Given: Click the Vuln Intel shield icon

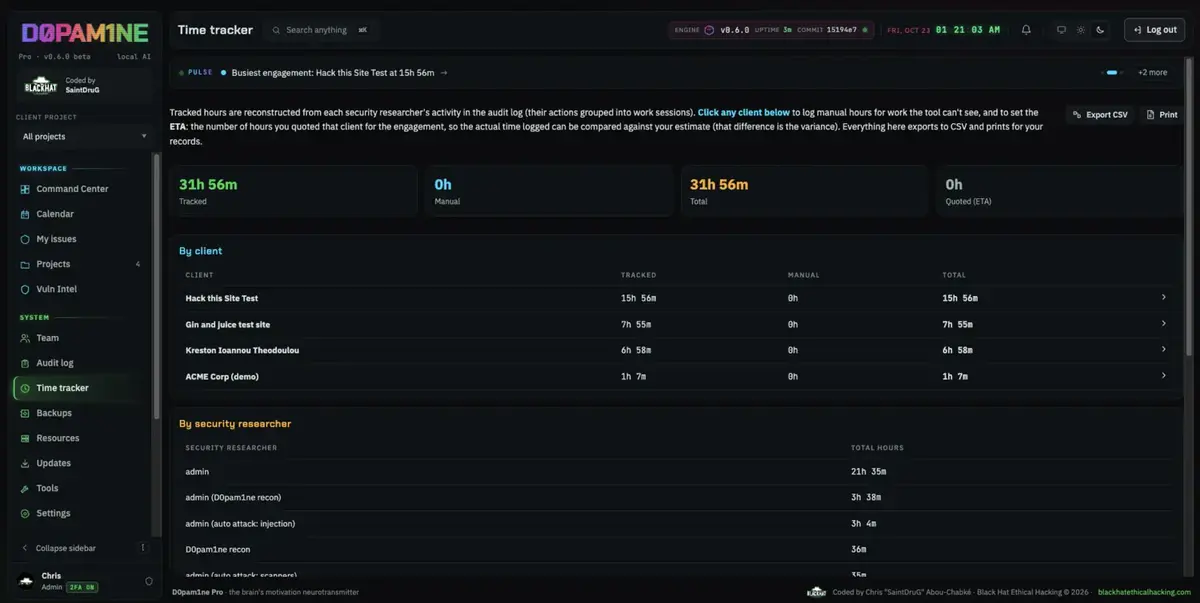Looking at the screenshot, I should 25,289.
